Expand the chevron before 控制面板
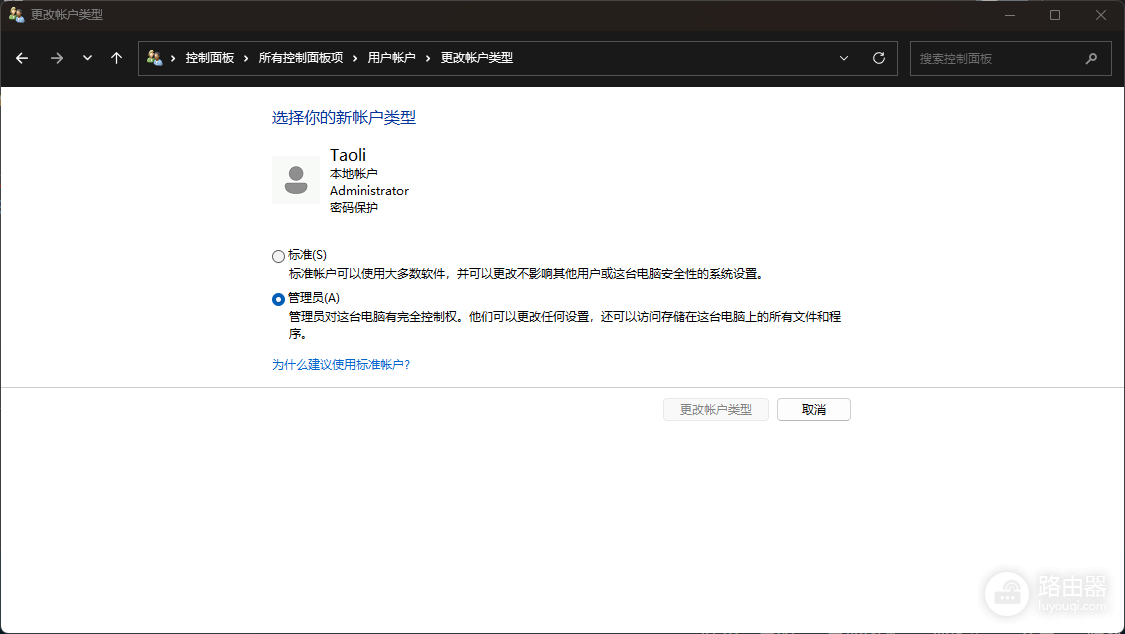1125x634 pixels. pos(173,58)
